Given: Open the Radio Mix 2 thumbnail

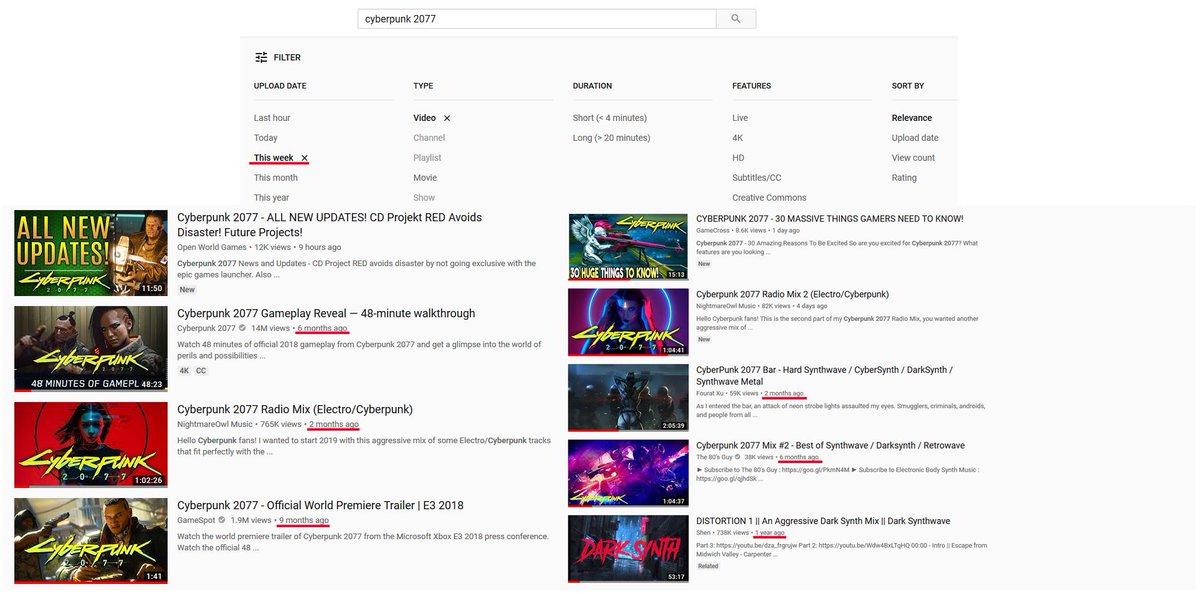Looking at the screenshot, I should [x=628, y=322].
